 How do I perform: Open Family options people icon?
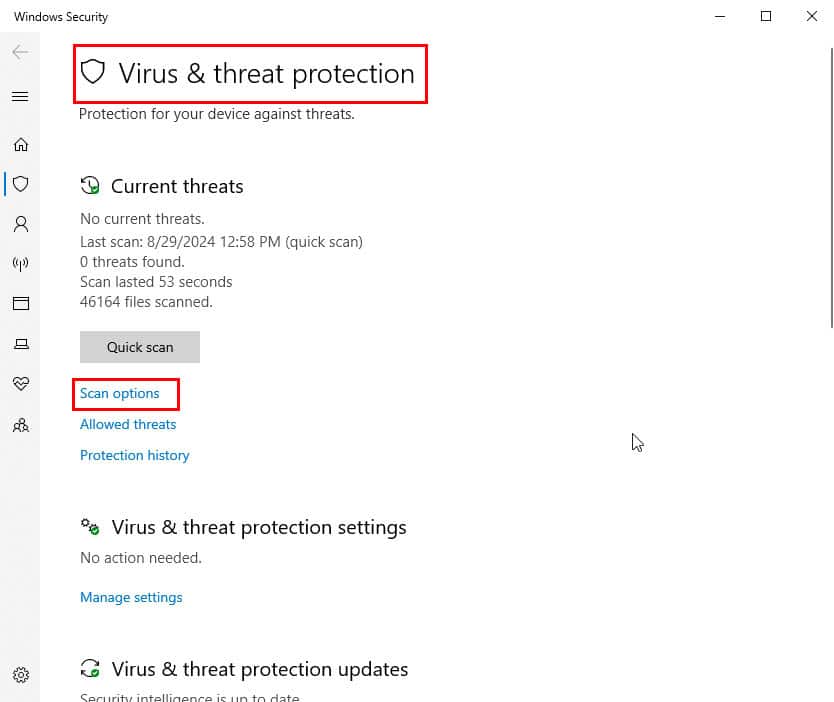(x=21, y=425)
